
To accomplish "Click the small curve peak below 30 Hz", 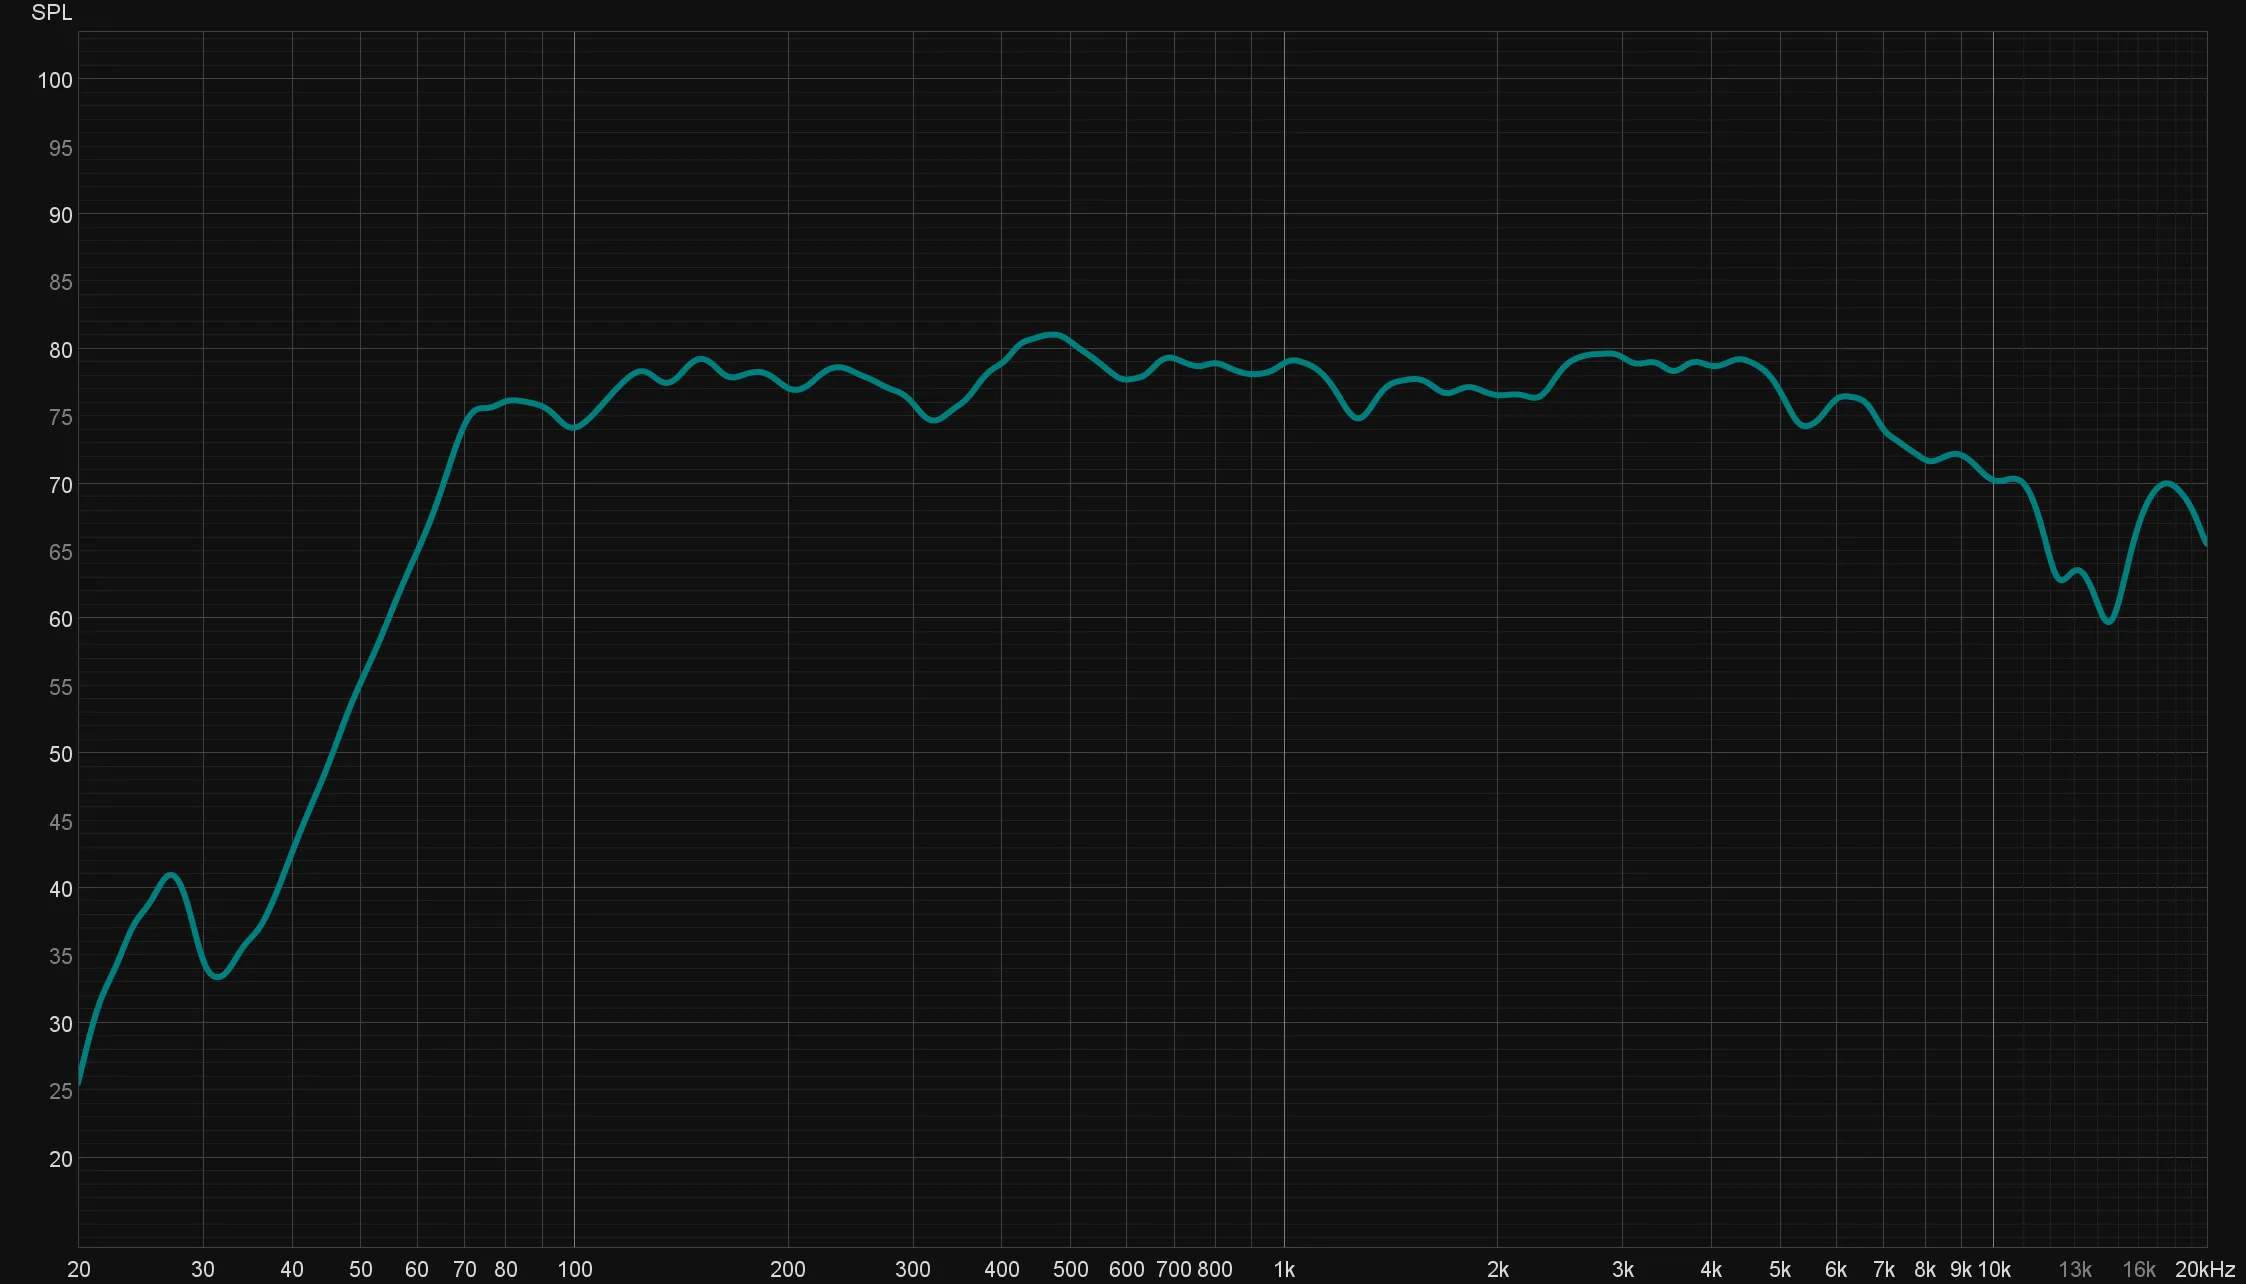I will [171, 875].
